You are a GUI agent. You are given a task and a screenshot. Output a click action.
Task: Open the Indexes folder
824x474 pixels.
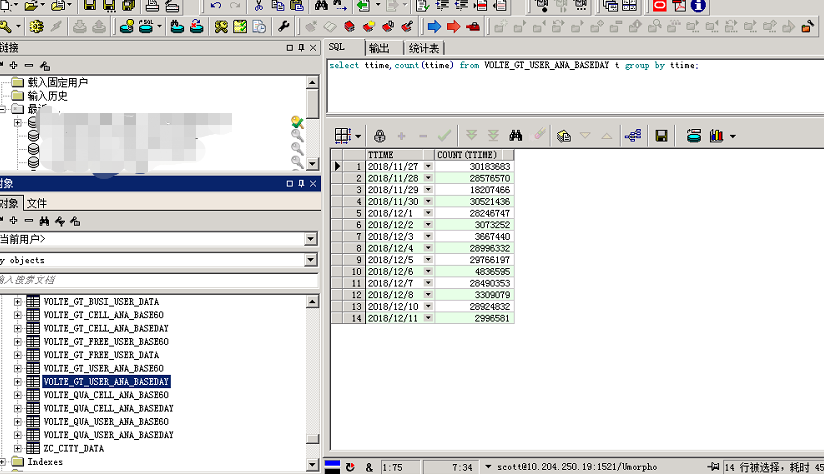point(45,462)
